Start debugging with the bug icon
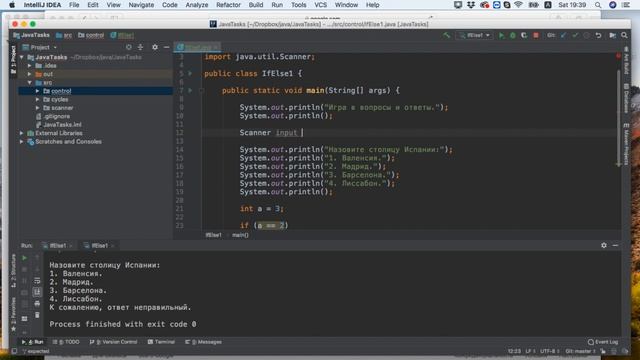 [513, 36]
